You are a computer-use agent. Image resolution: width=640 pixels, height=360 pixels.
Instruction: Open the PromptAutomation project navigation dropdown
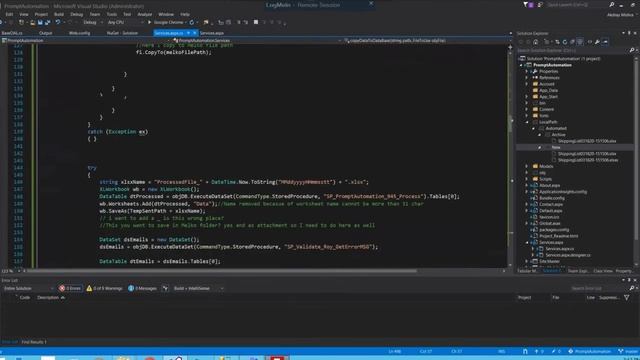(86, 40)
